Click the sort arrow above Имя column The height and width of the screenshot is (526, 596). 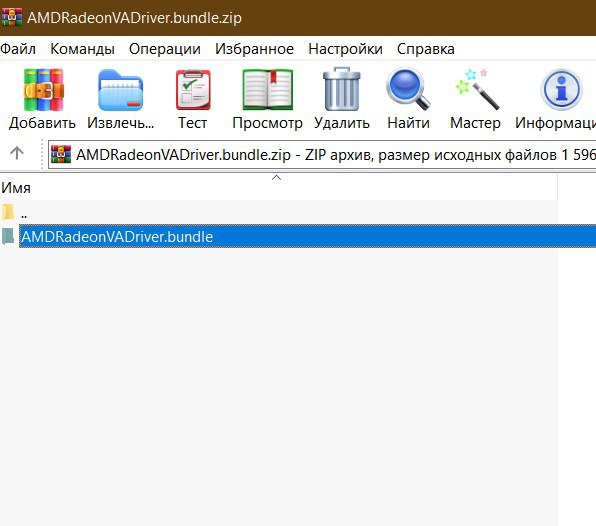click(277, 177)
